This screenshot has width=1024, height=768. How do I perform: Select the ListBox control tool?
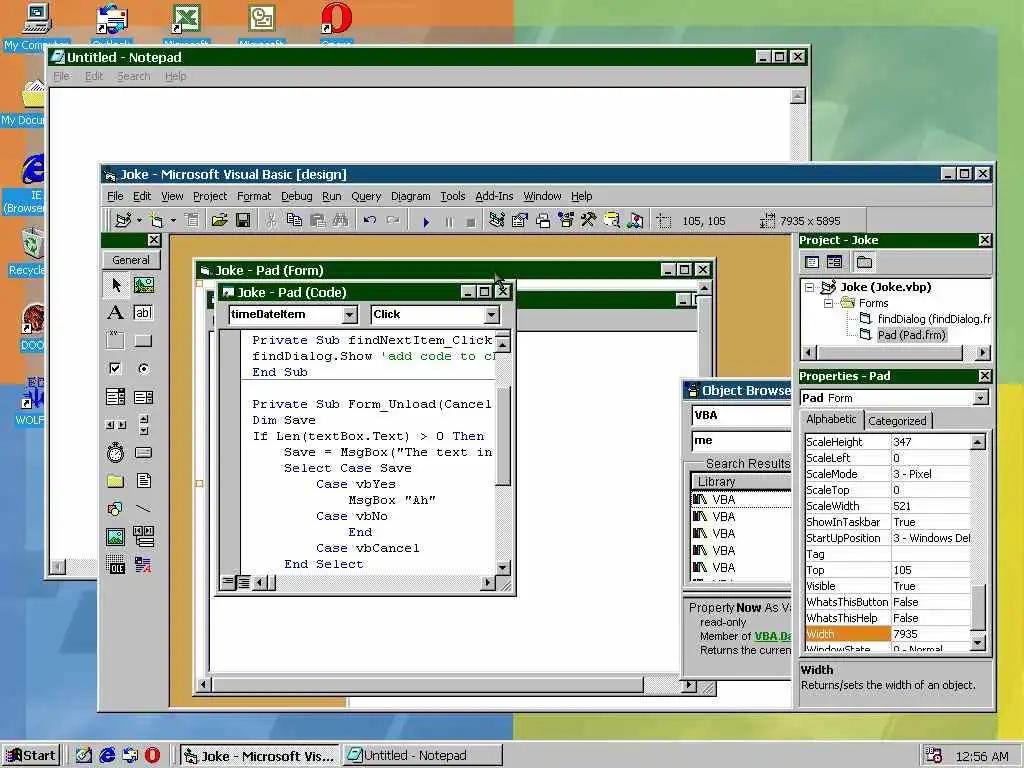pyautogui.click(x=144, y=397)
